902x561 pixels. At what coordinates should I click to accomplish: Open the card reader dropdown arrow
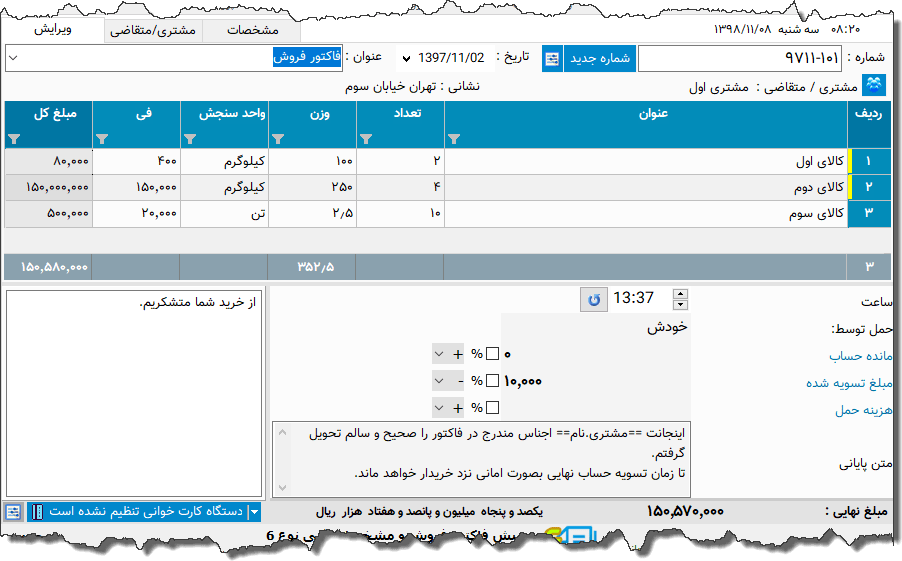(x=254, y=511)
